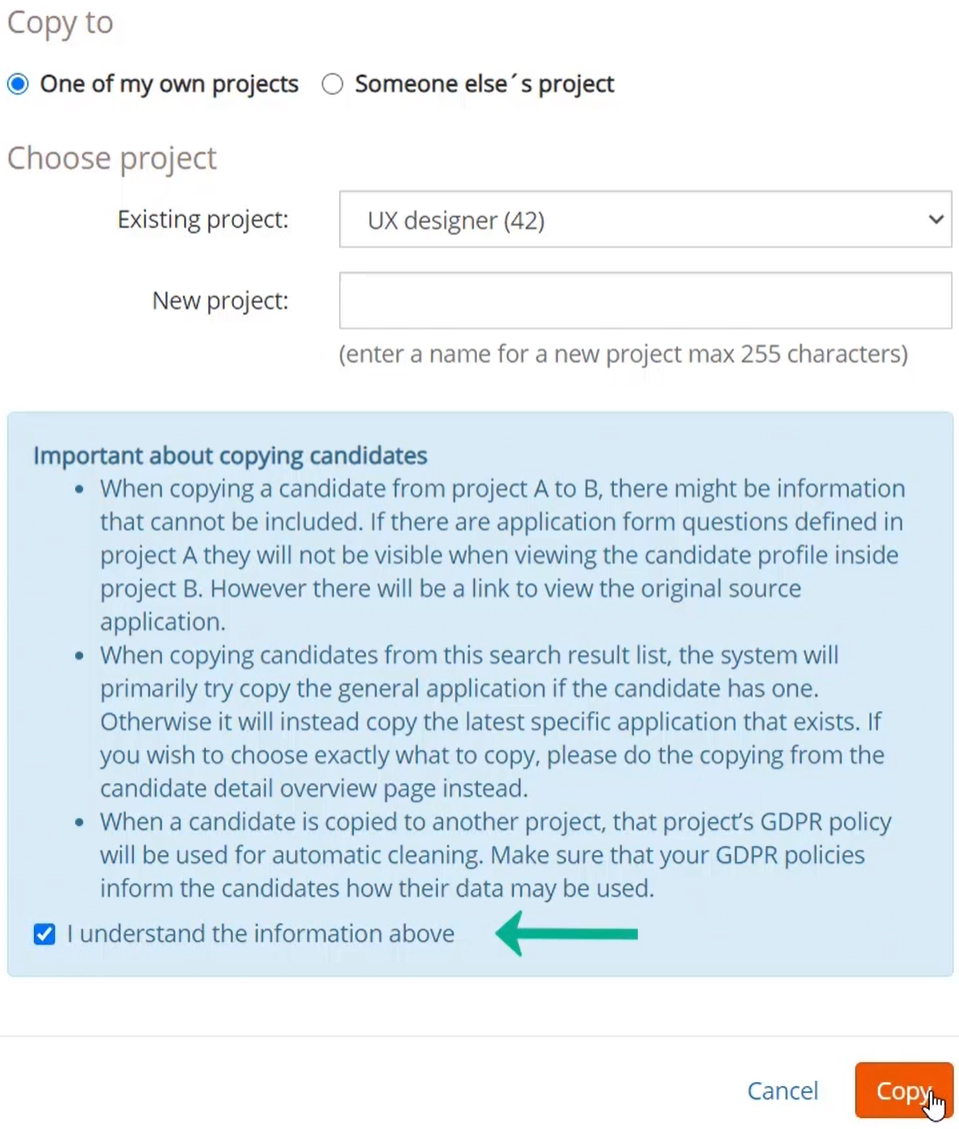Choose the 'Someone else's project' radio circle

click(x=332, y=84)
